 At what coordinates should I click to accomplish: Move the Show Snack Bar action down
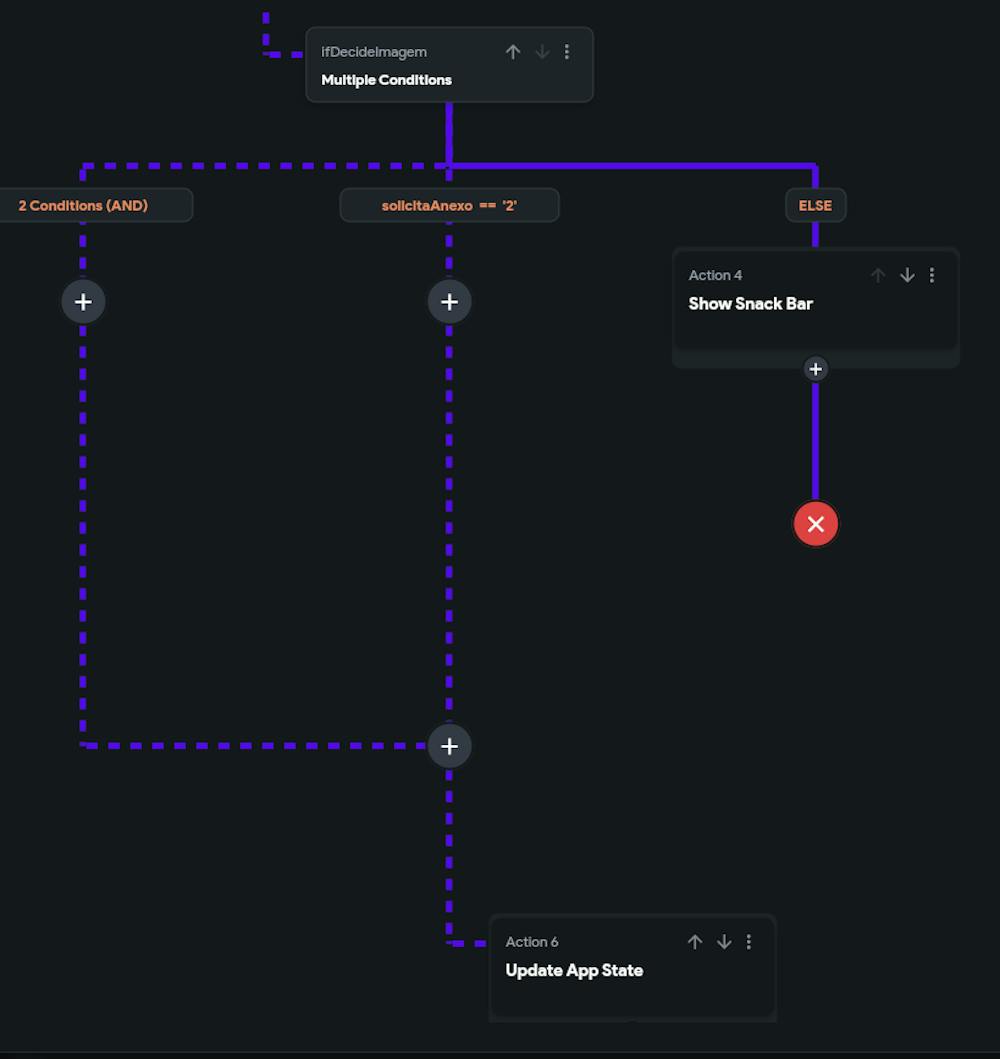coord(907,275)
